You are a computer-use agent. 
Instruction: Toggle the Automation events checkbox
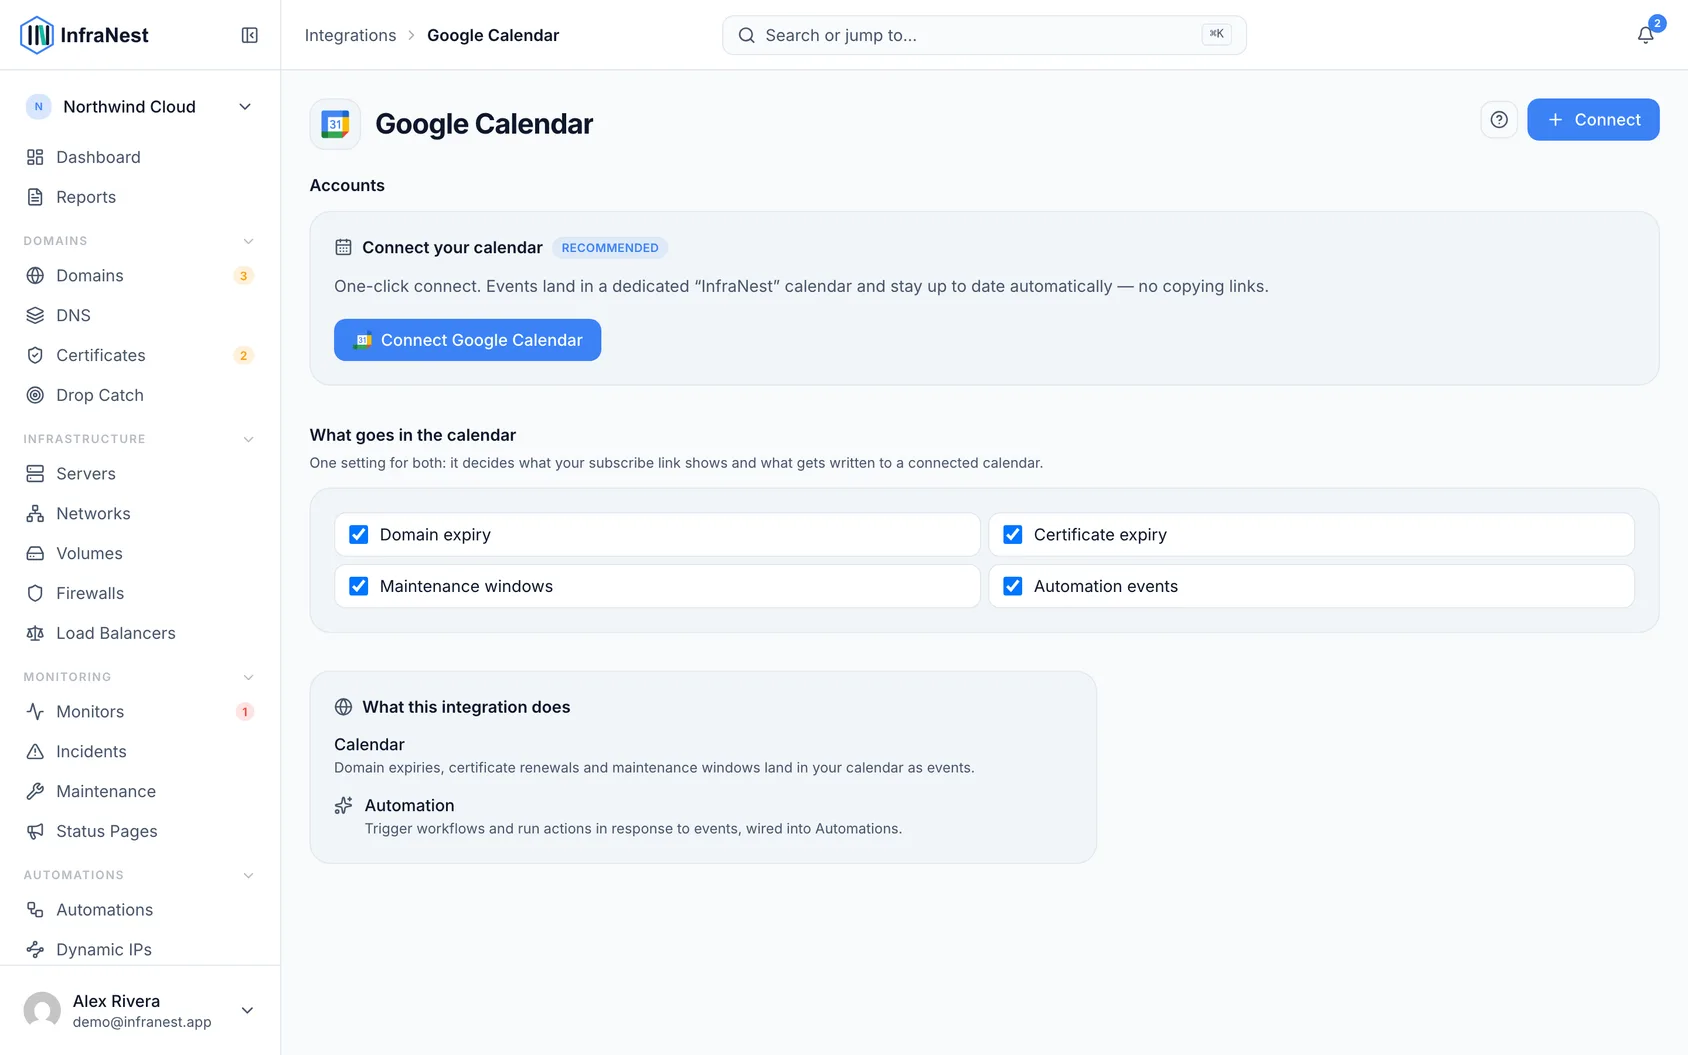coord(1012,586)
